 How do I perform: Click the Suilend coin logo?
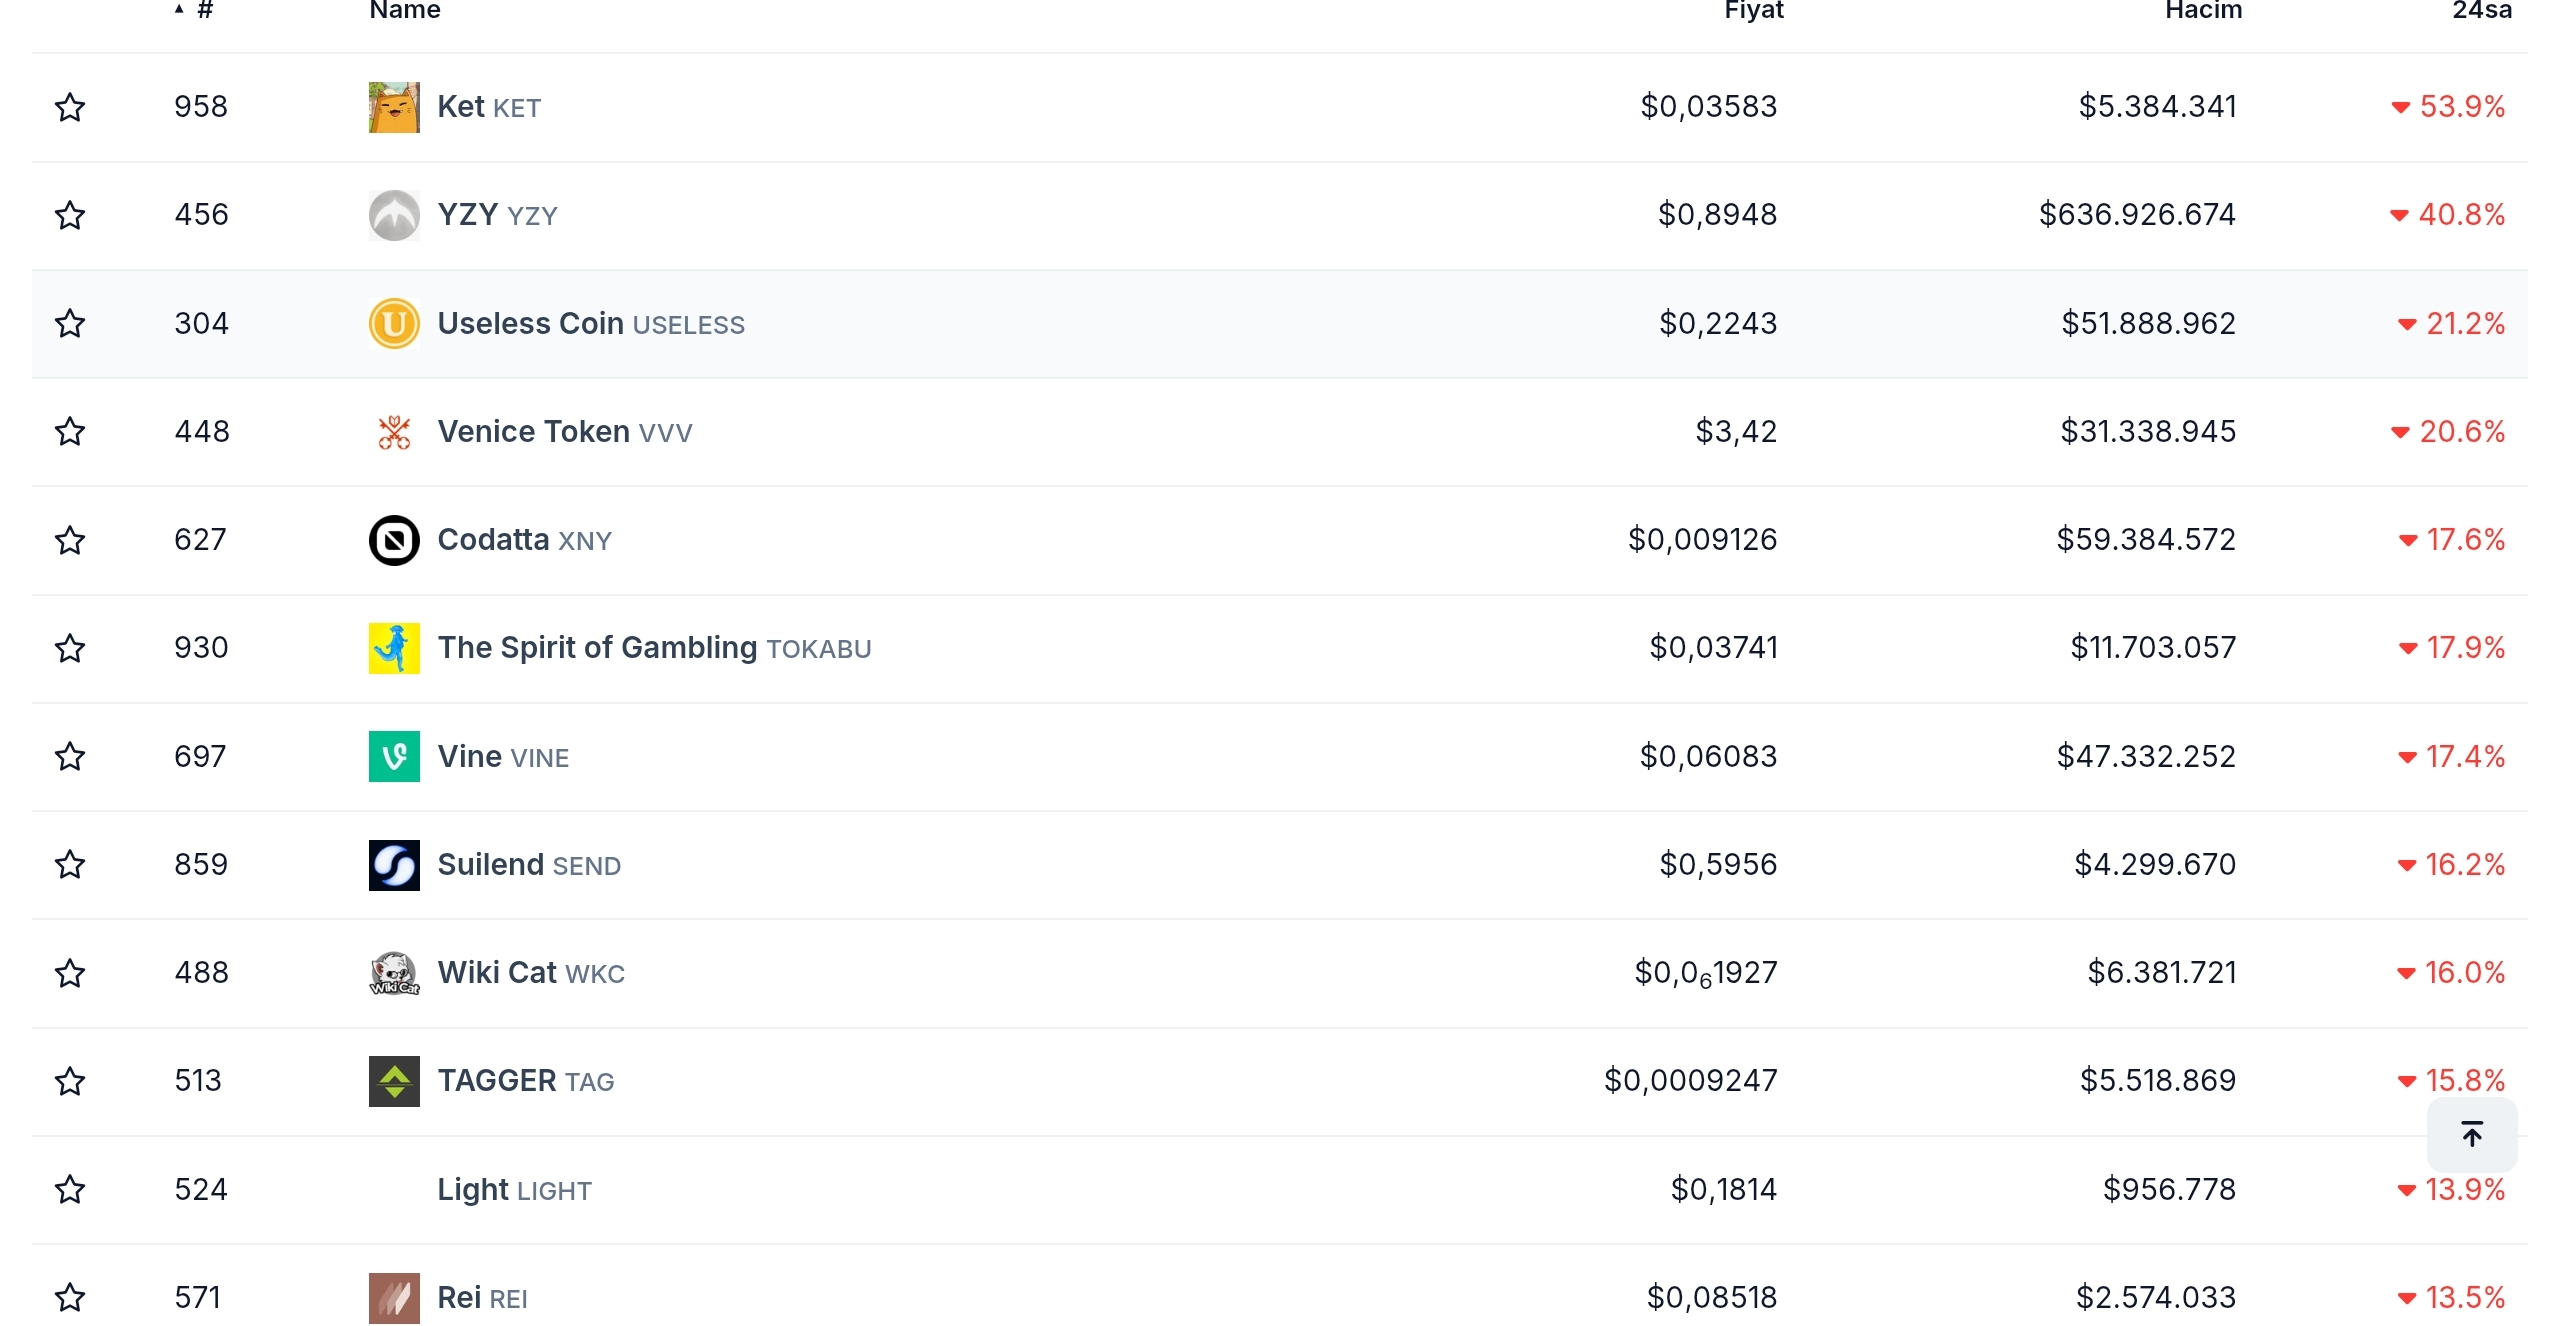pos(394,865)
